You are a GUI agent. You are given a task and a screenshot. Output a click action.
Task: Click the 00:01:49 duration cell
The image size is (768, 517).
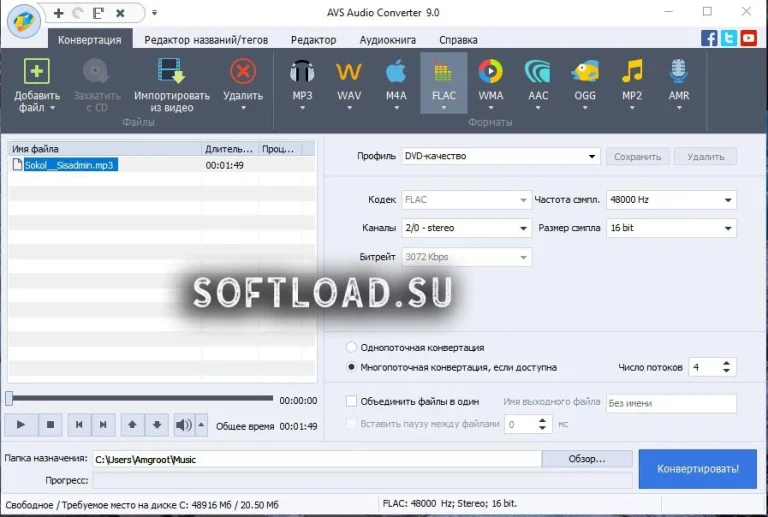click(x=225, y=165)
